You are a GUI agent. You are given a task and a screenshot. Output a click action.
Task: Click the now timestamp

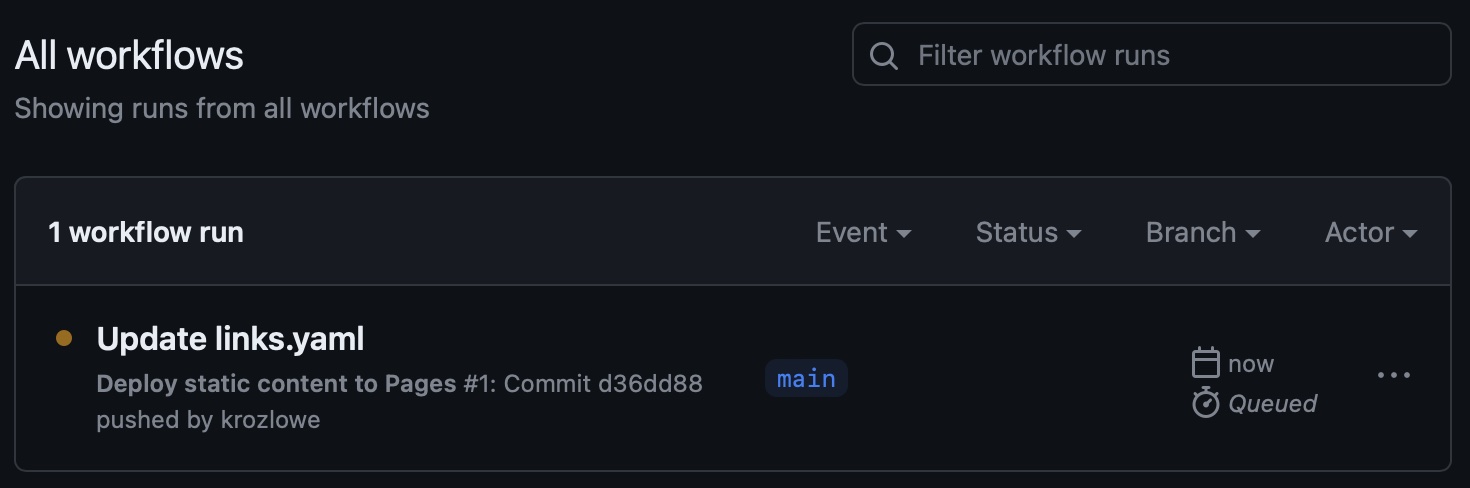(1251, 364)
